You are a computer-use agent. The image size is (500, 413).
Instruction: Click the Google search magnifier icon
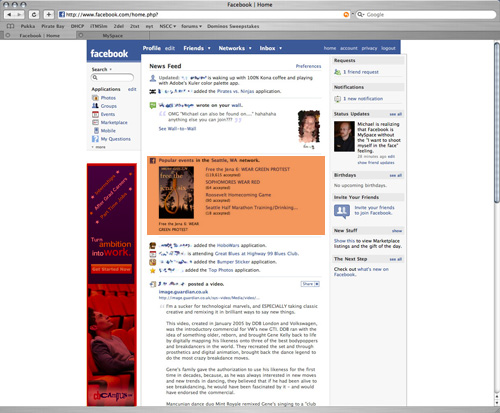click(360, 14)
